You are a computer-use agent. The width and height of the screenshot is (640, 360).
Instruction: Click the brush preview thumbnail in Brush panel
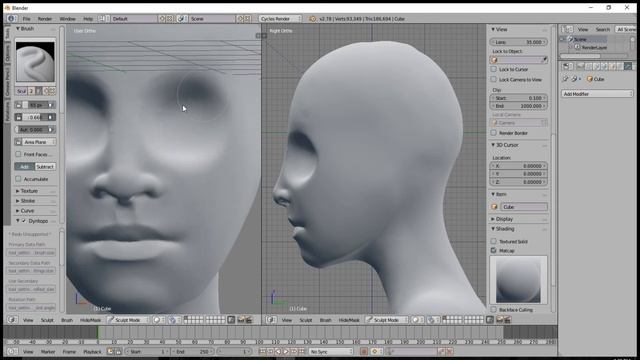tap(35, 62)
